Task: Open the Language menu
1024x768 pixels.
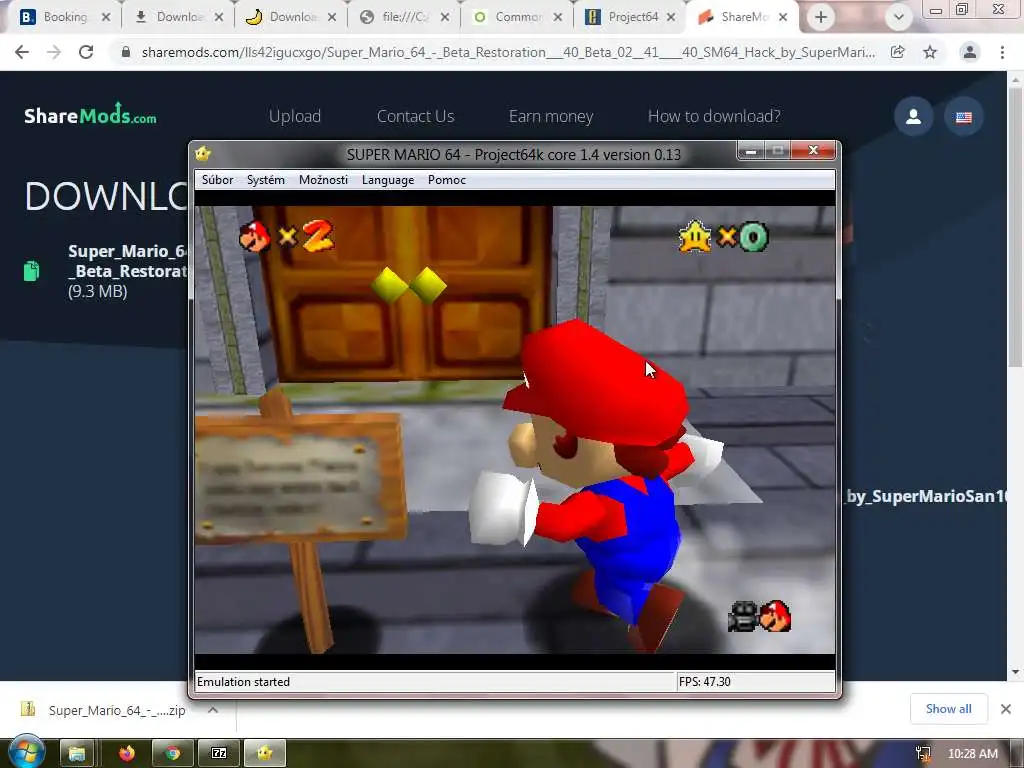Action: 387,180
